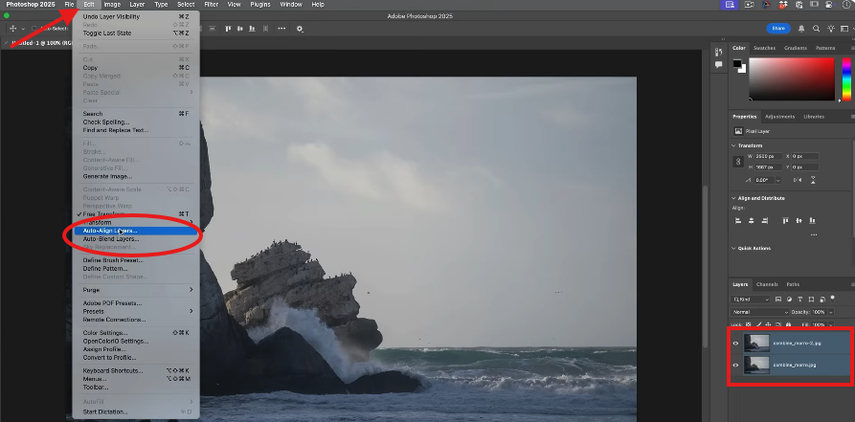The width and height of the screenshot is (855, 422).
Task: Align horizontal centers in Properties panel
Action: click(751, 221)
